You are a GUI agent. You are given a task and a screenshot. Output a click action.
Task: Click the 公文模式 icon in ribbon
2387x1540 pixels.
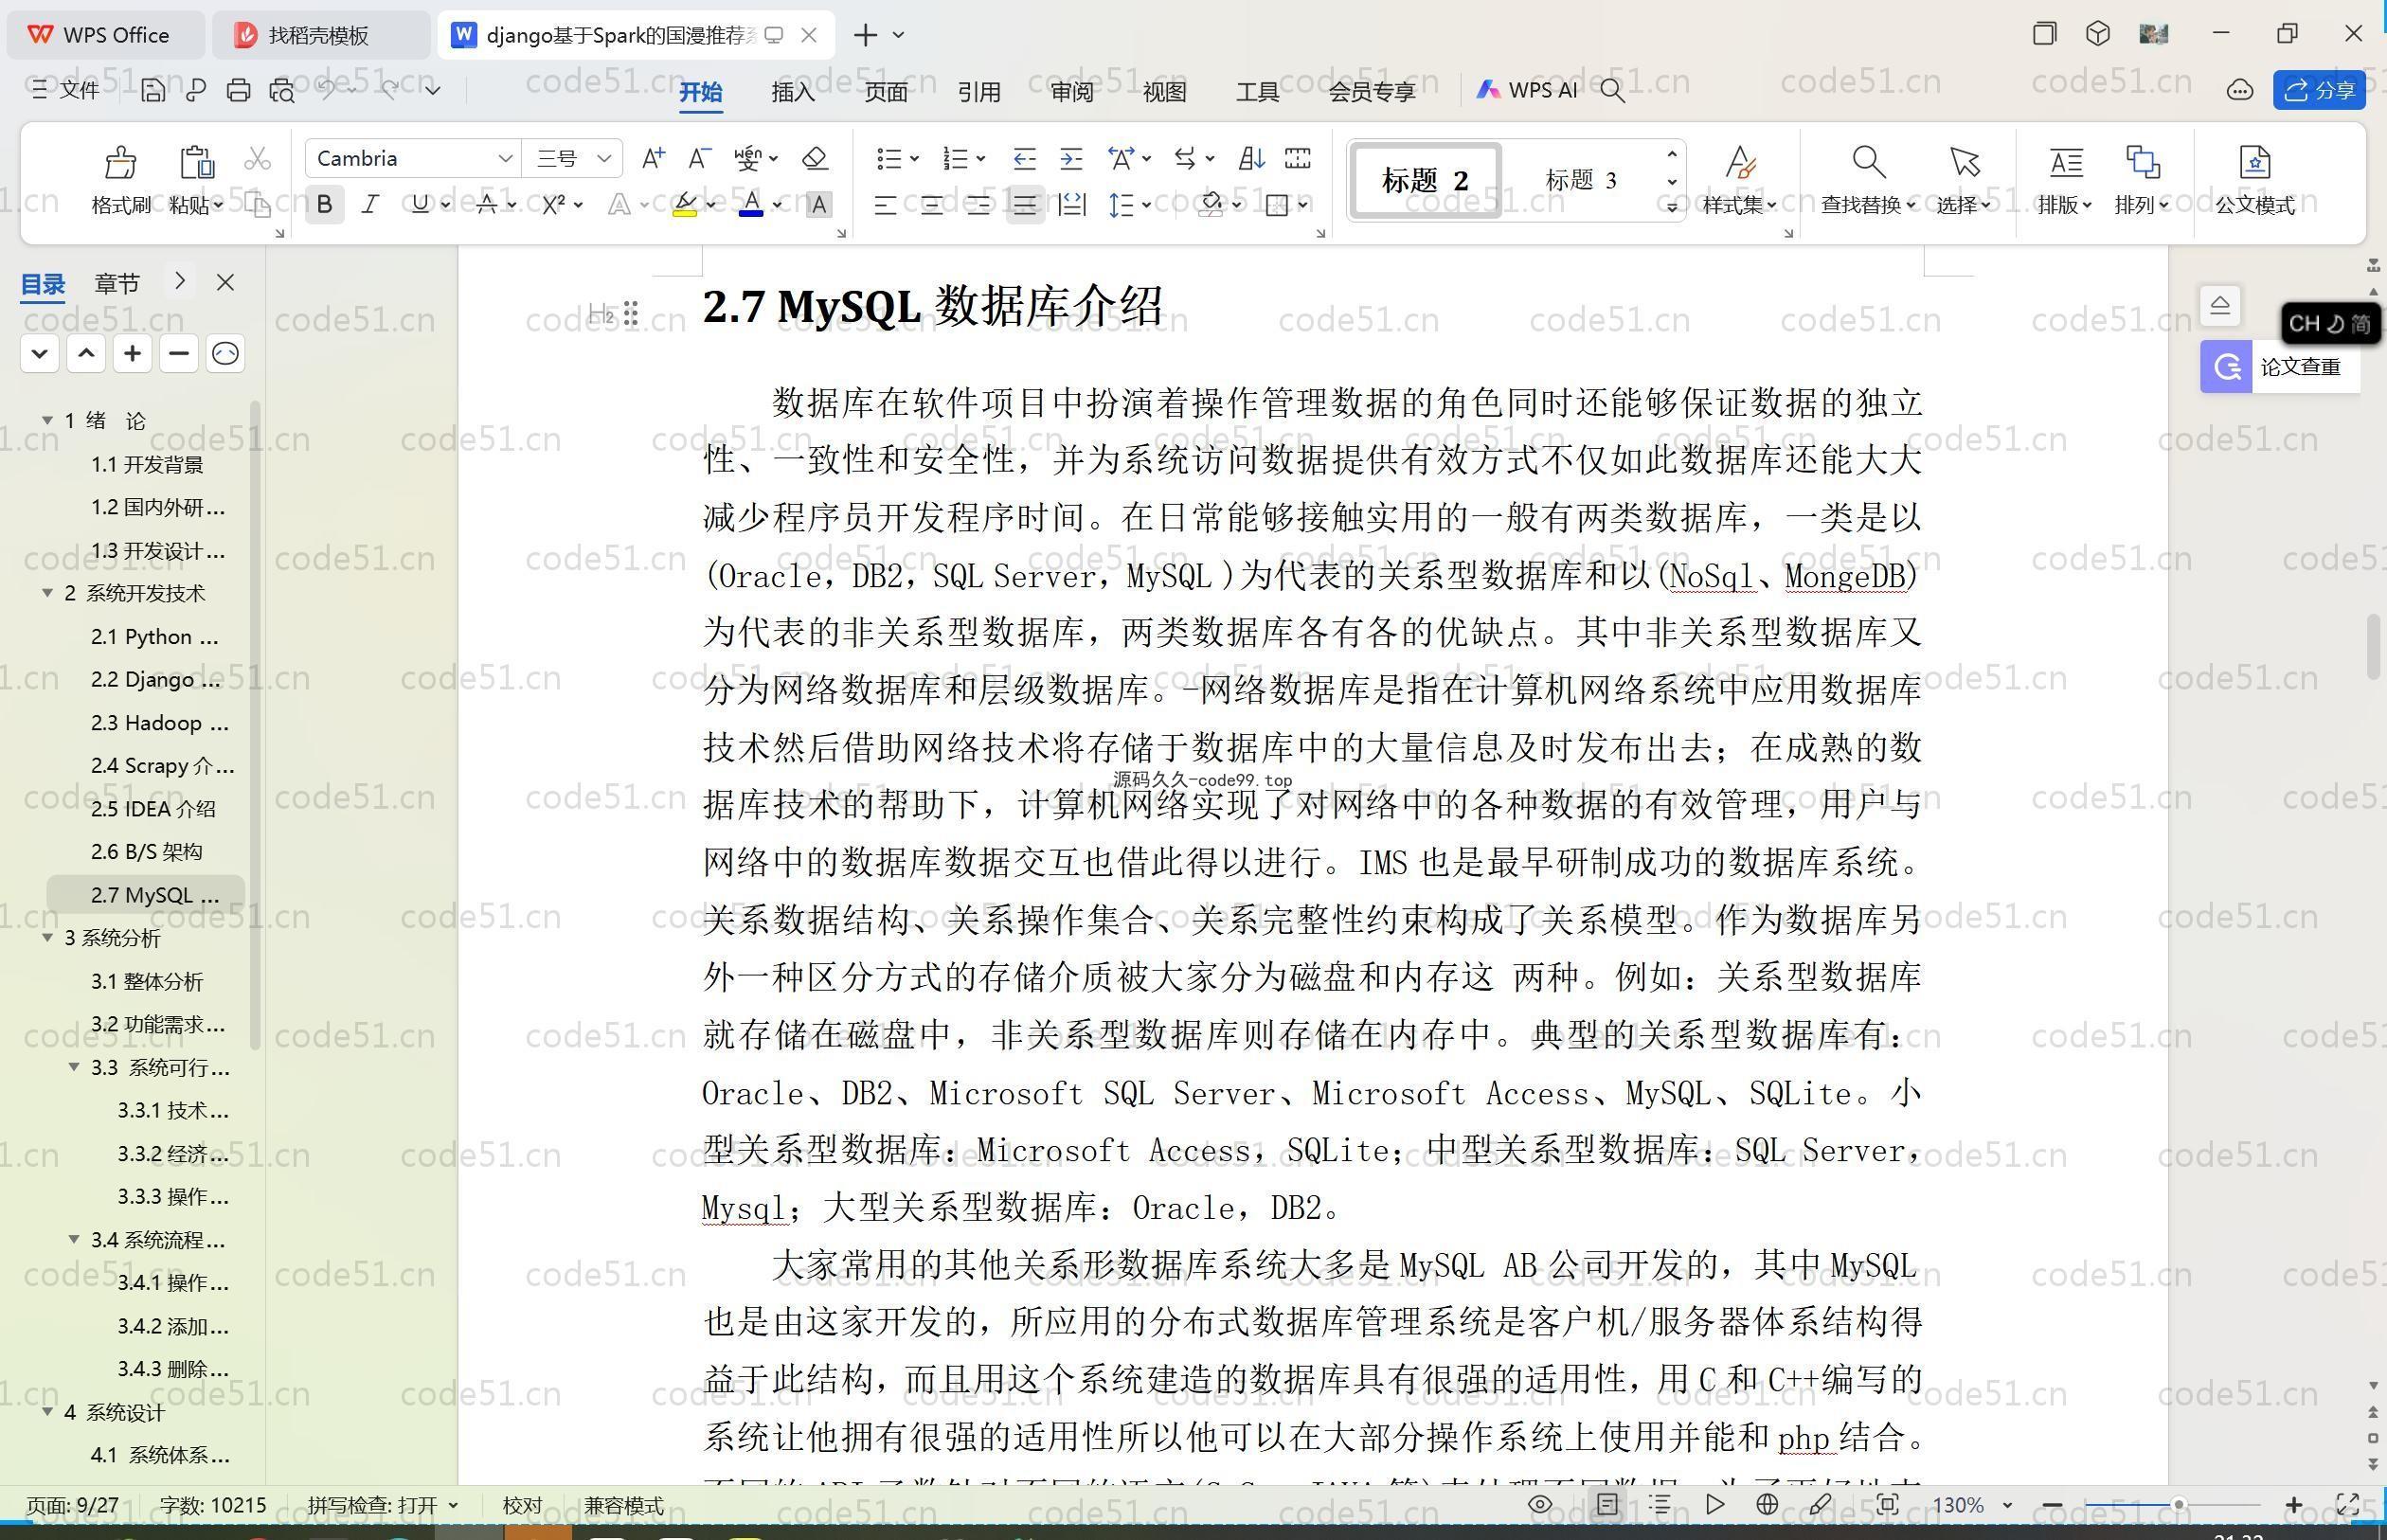tap(2254, 162)
